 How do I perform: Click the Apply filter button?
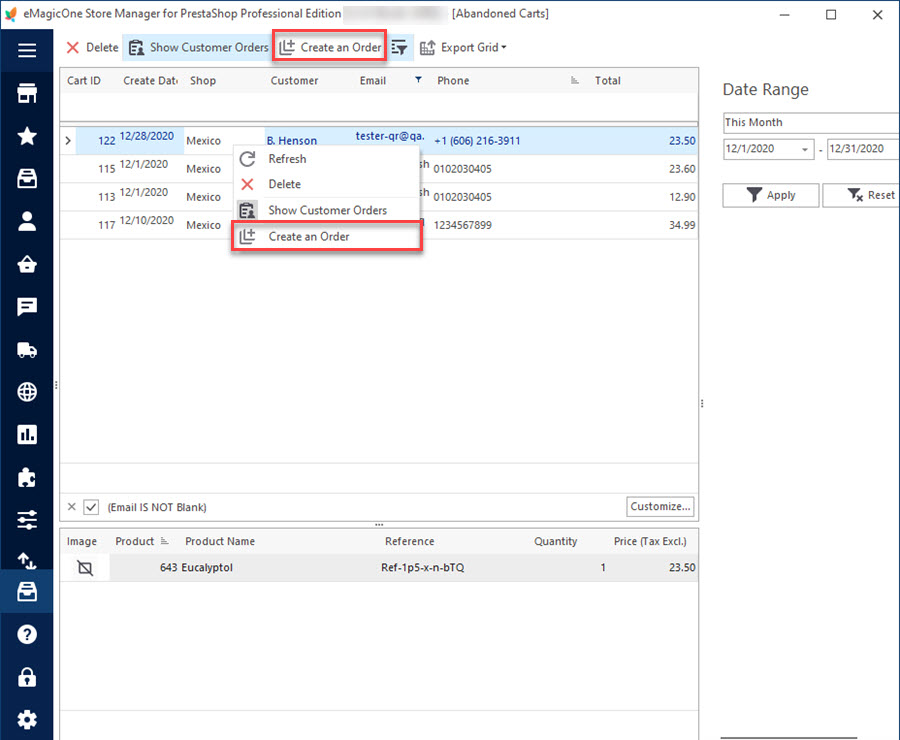[x=770, y=196]
